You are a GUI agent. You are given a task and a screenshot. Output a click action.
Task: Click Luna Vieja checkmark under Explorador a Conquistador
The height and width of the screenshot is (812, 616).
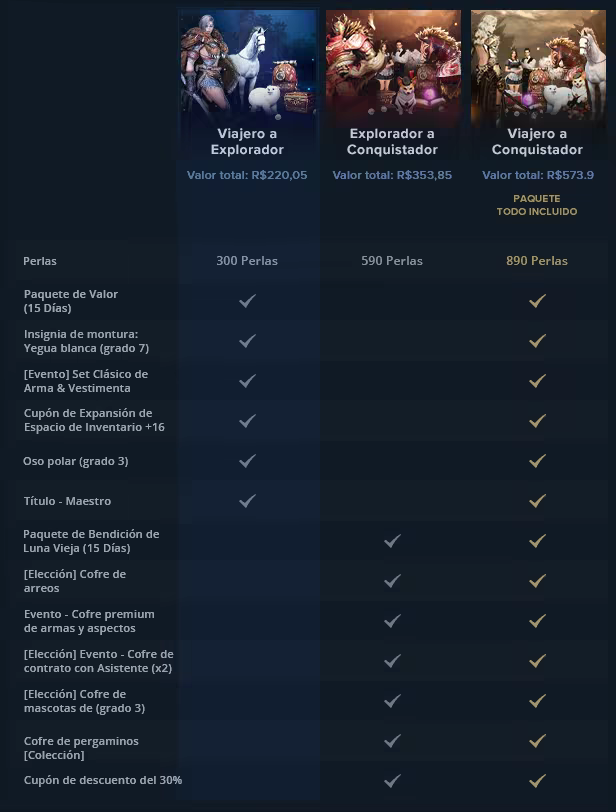(392, 541)
